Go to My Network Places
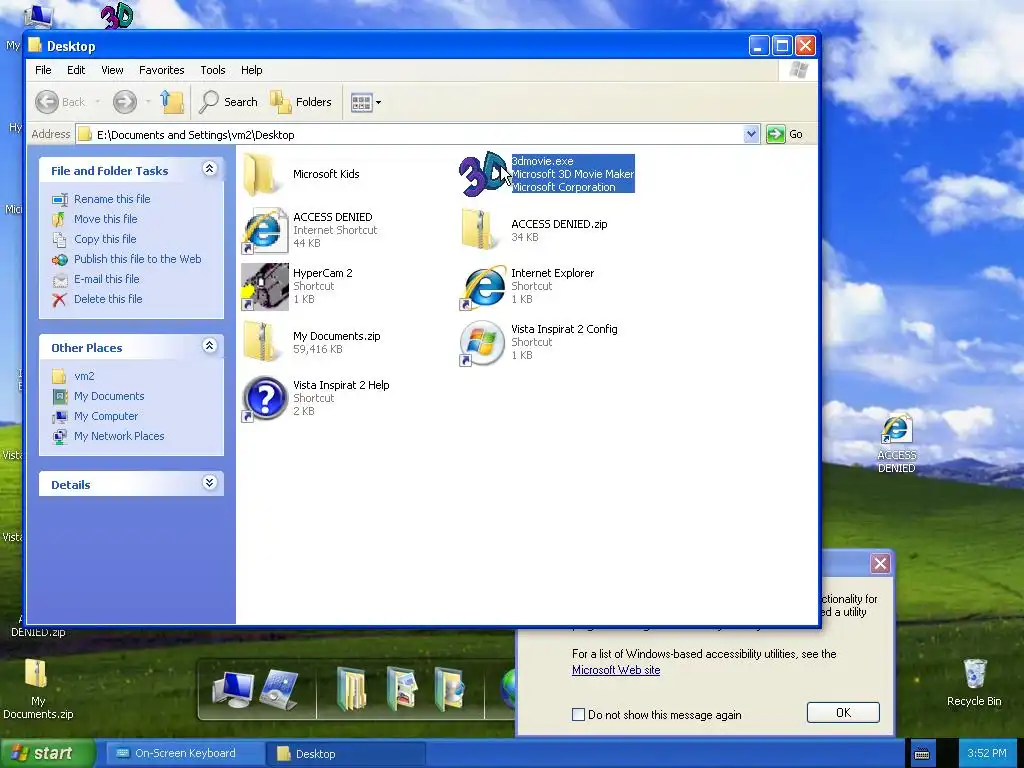 (108, 436)
